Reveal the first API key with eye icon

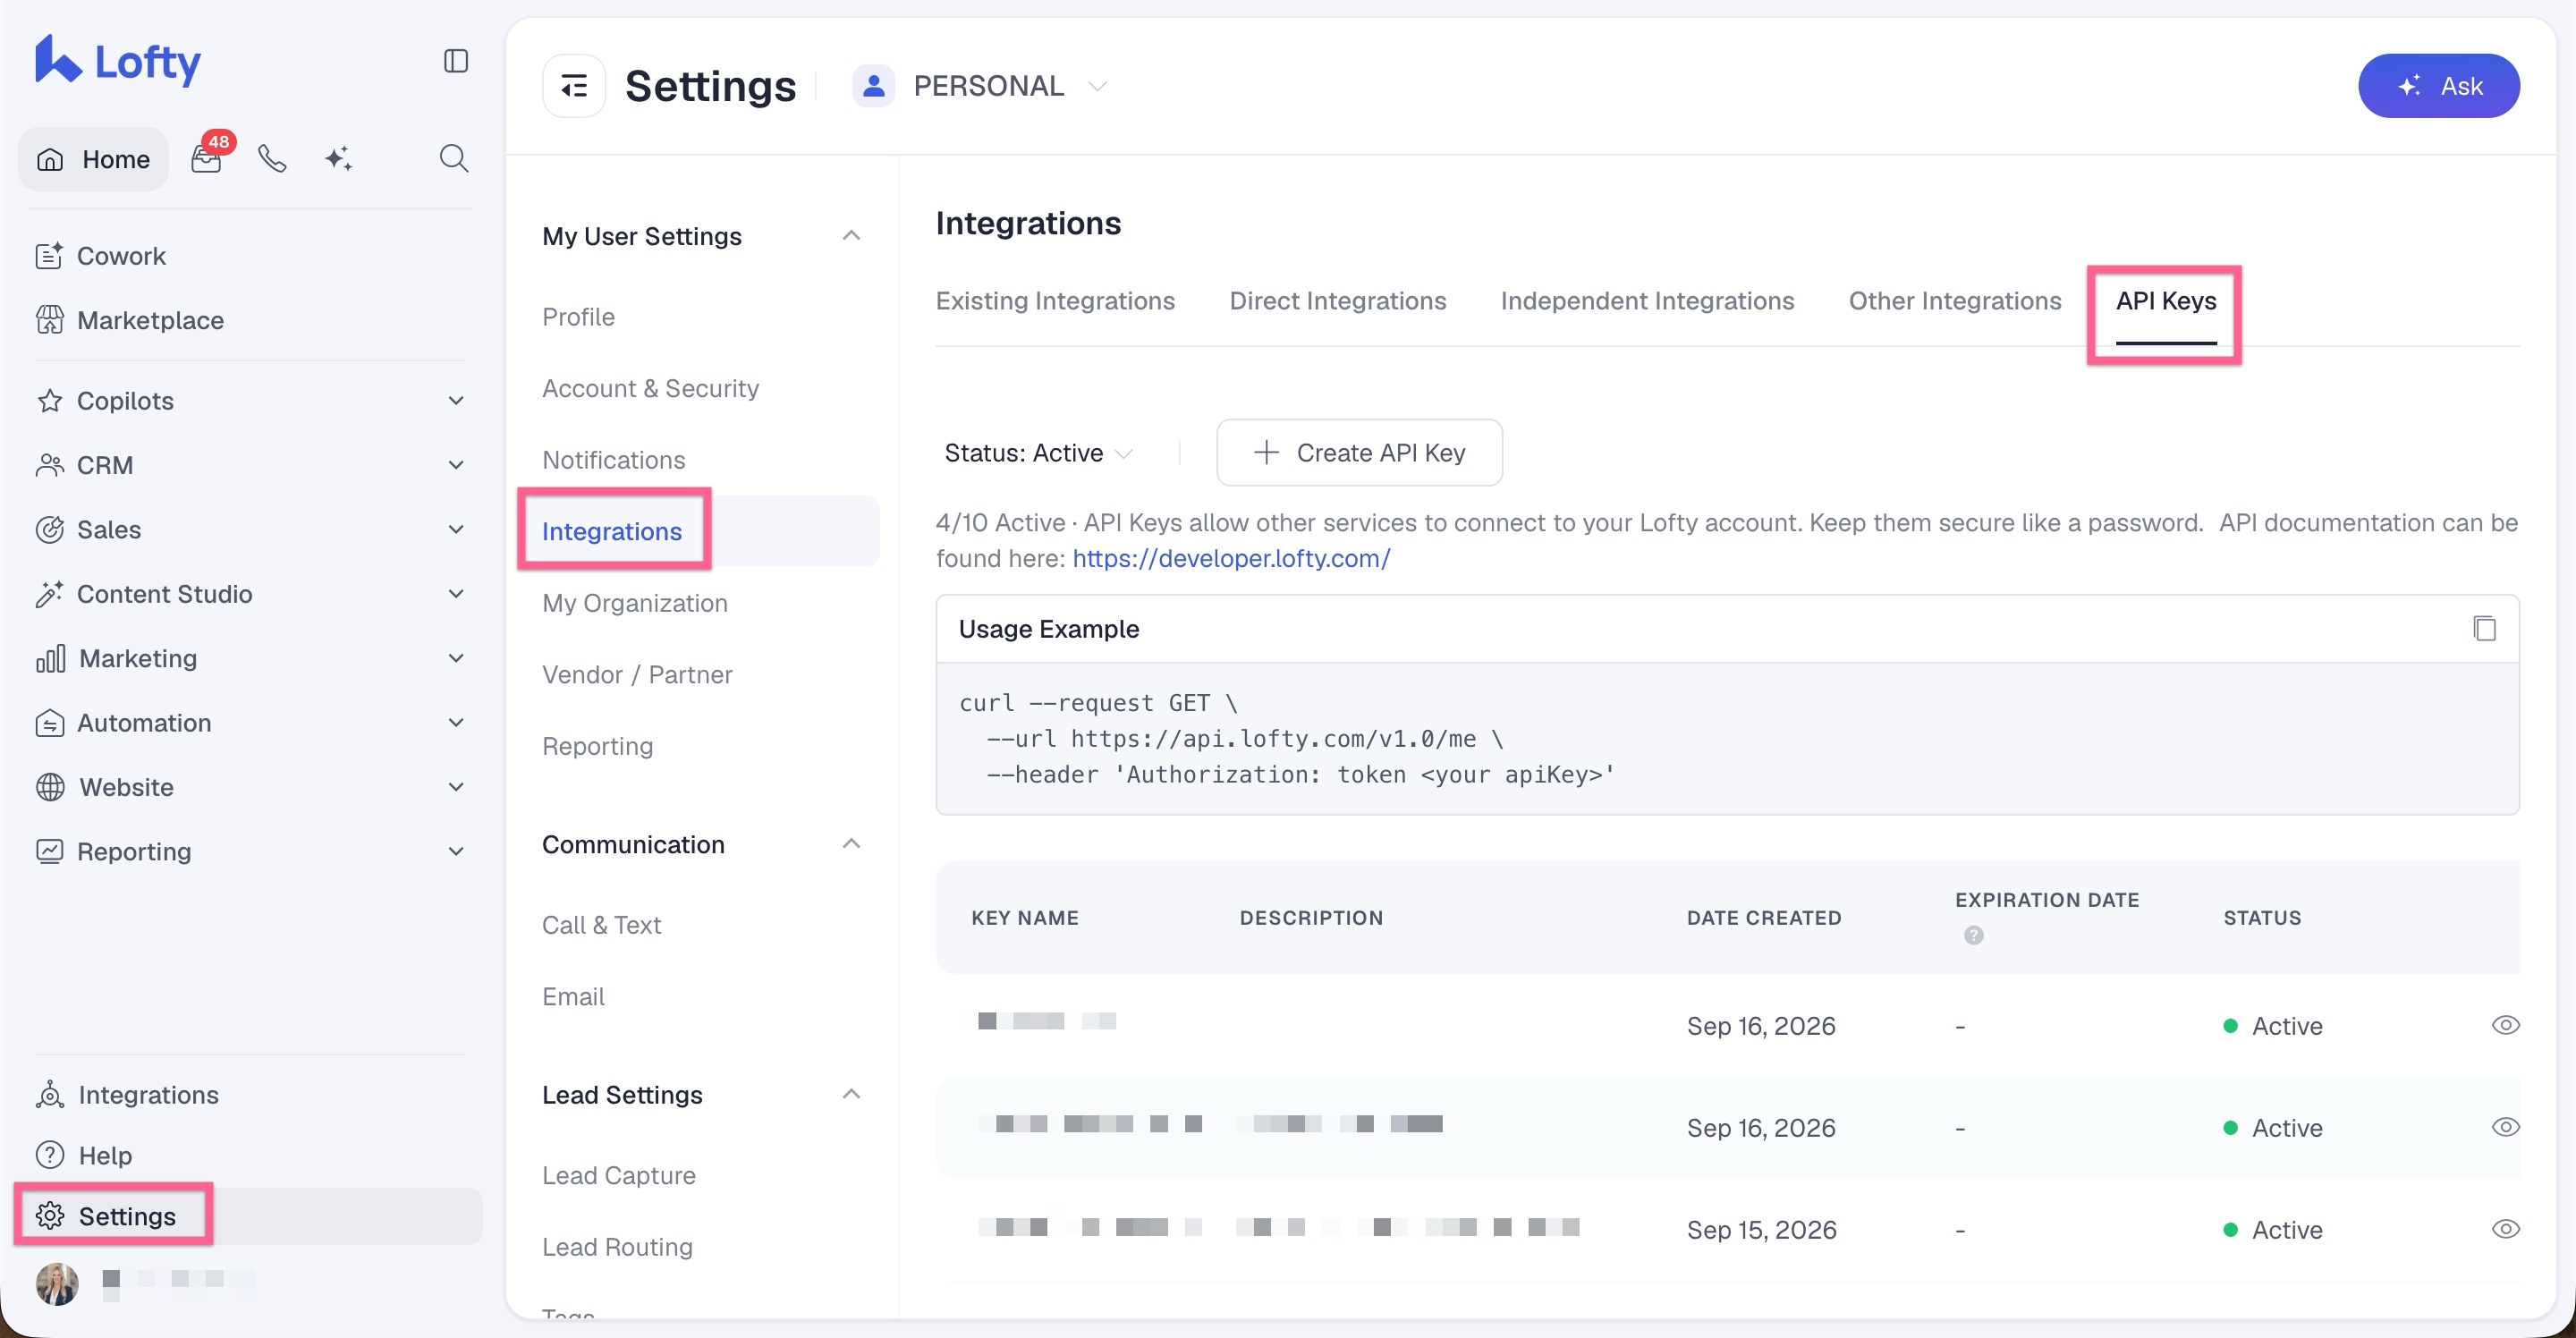click(x=2505, y=1025)
